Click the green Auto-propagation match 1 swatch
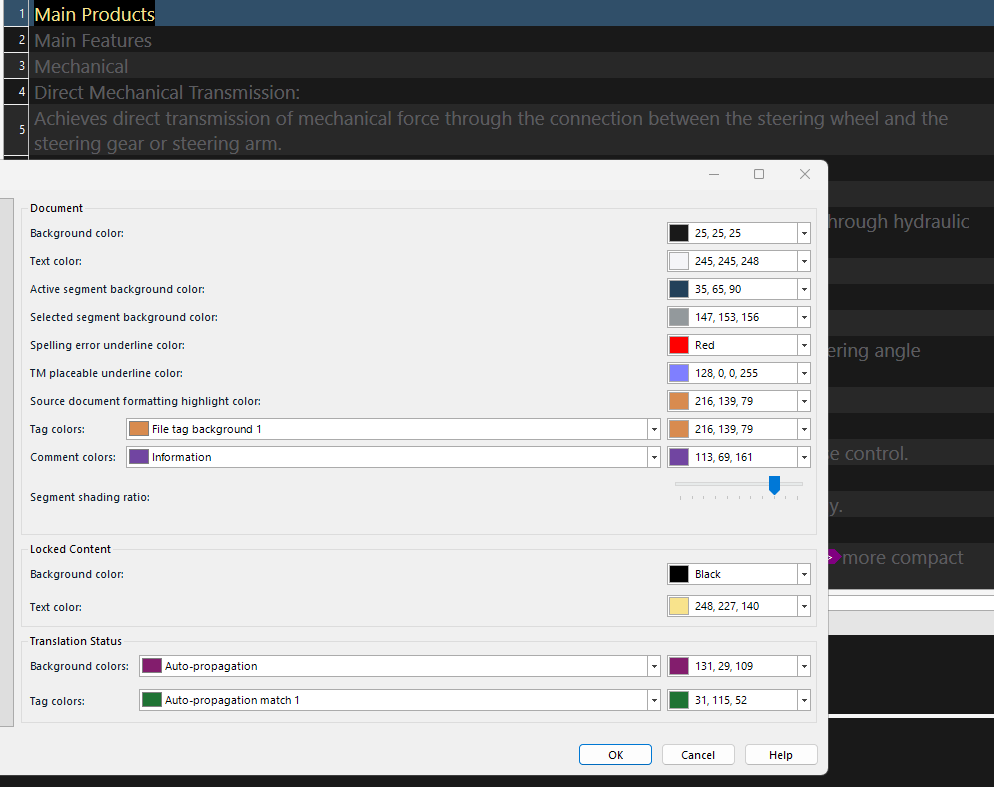The width and height of the screenshot is (994, 787). pyautogui.click(x=152, y=699)
